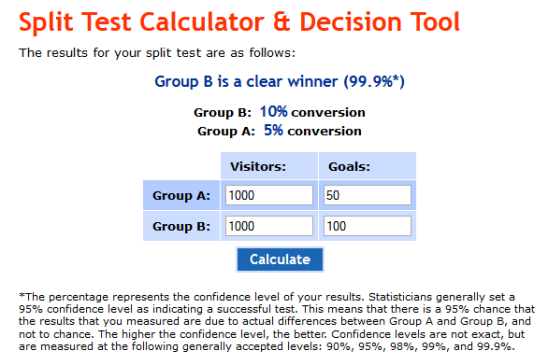This screenshot has width=550, height=361.
Task: Click the Calculate button
Action: point(280,259)
